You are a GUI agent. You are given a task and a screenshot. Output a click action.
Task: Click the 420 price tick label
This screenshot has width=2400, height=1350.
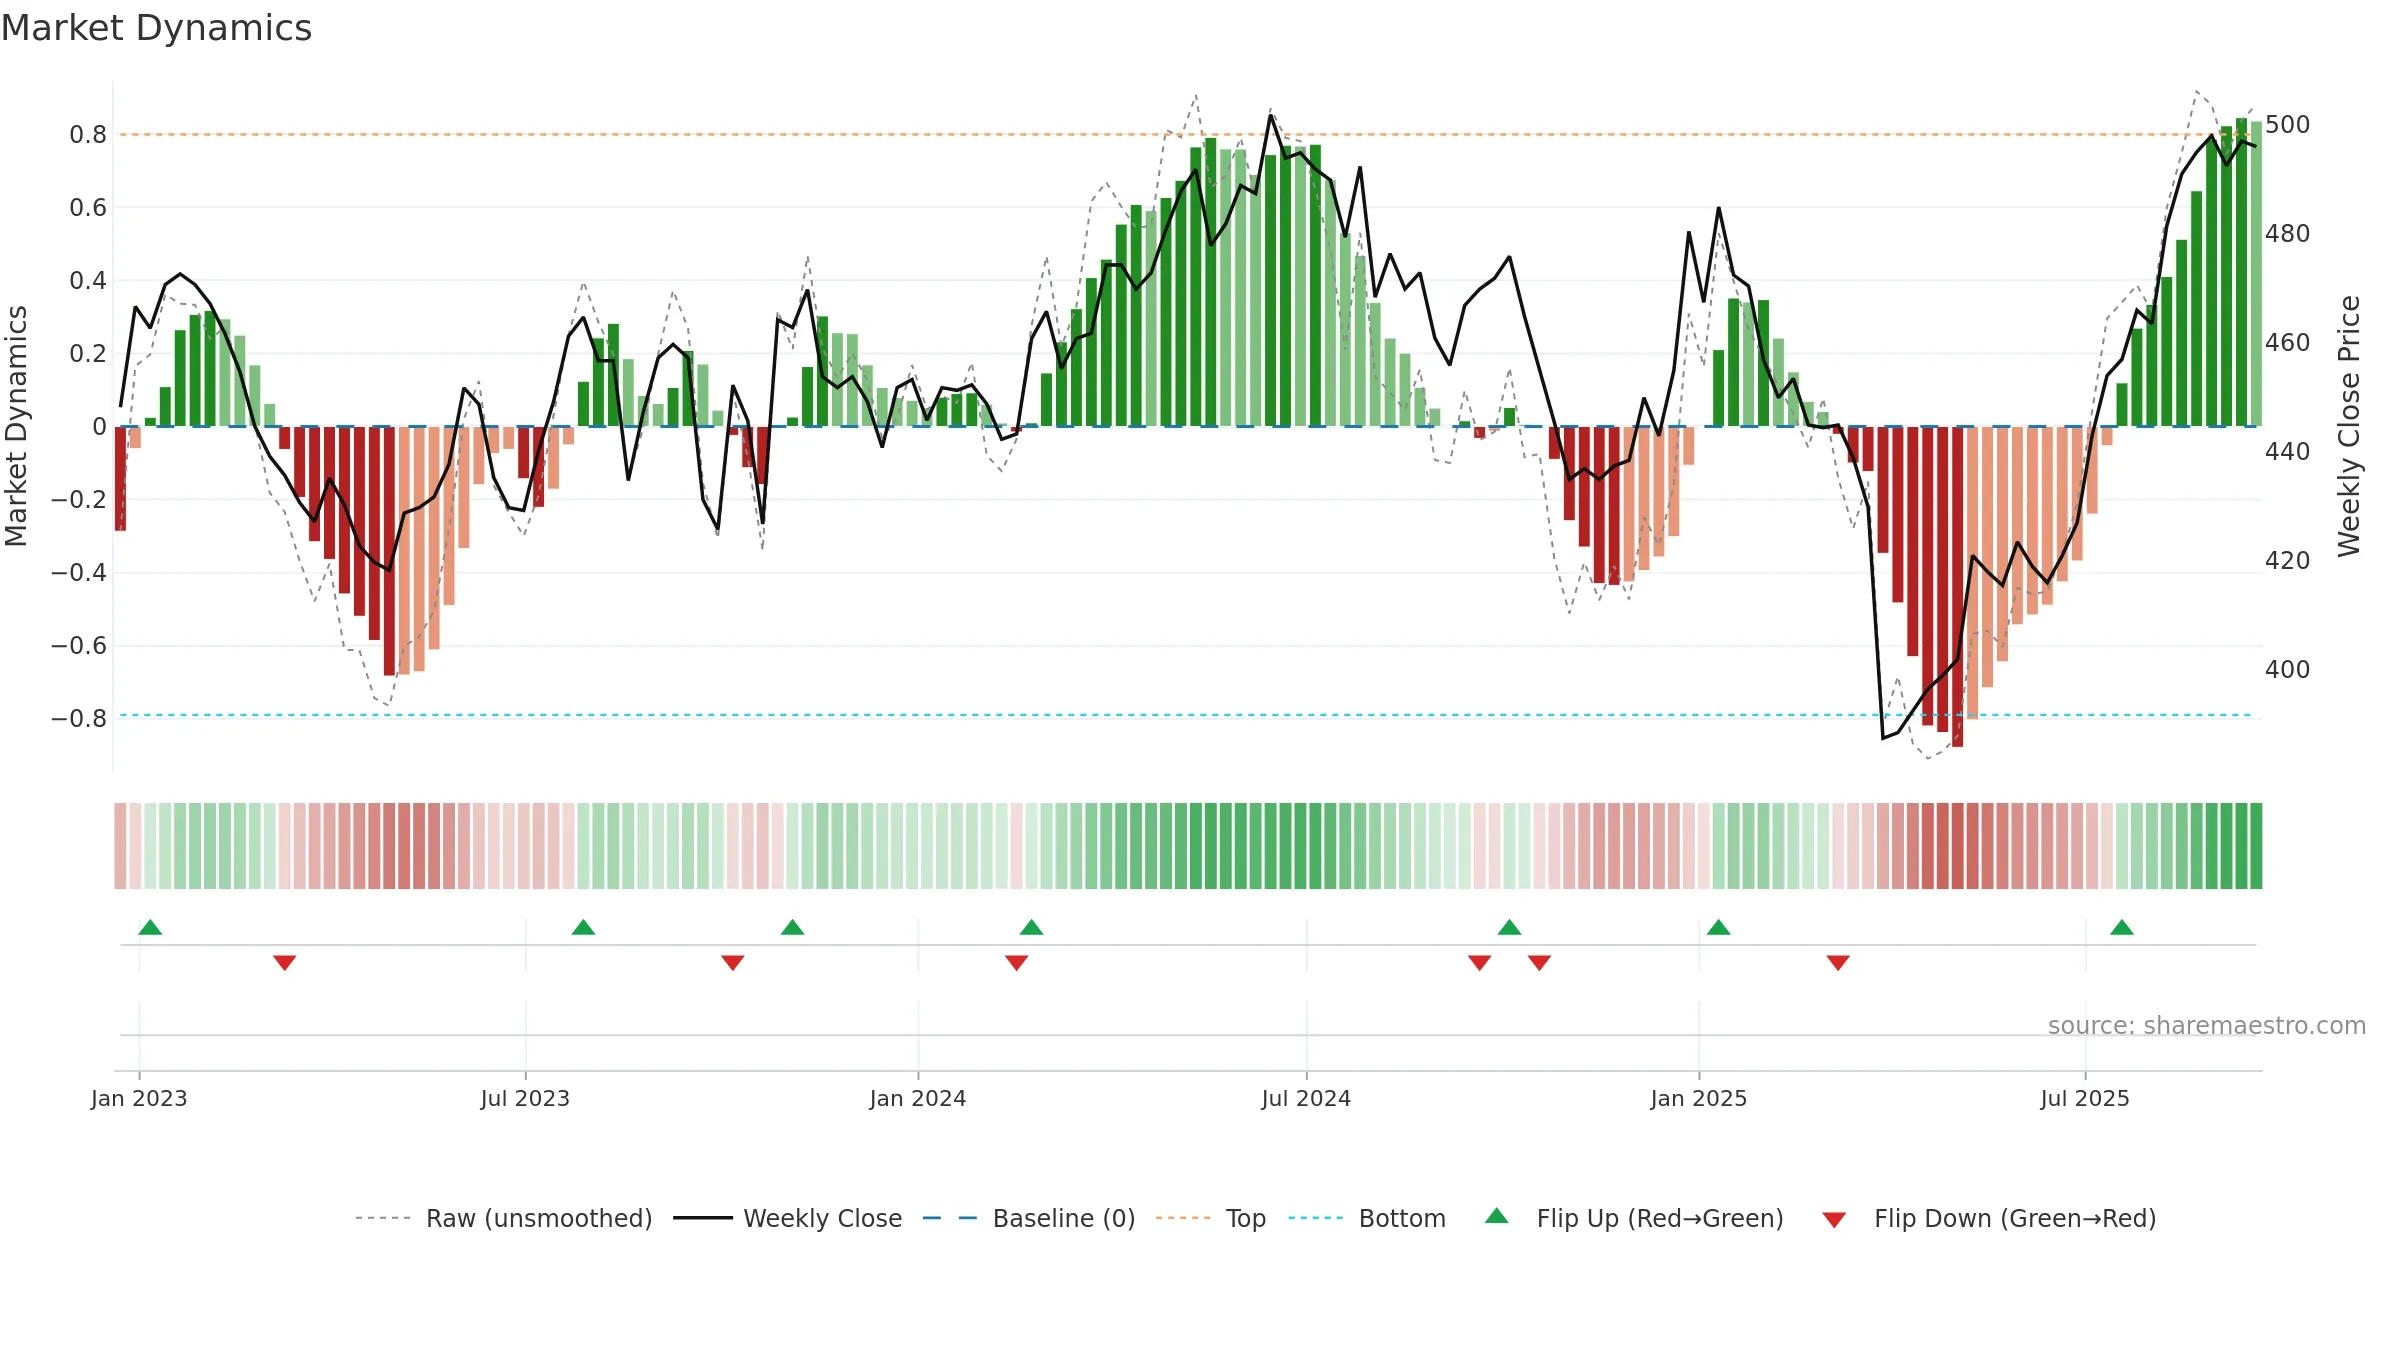(2288, 561)
